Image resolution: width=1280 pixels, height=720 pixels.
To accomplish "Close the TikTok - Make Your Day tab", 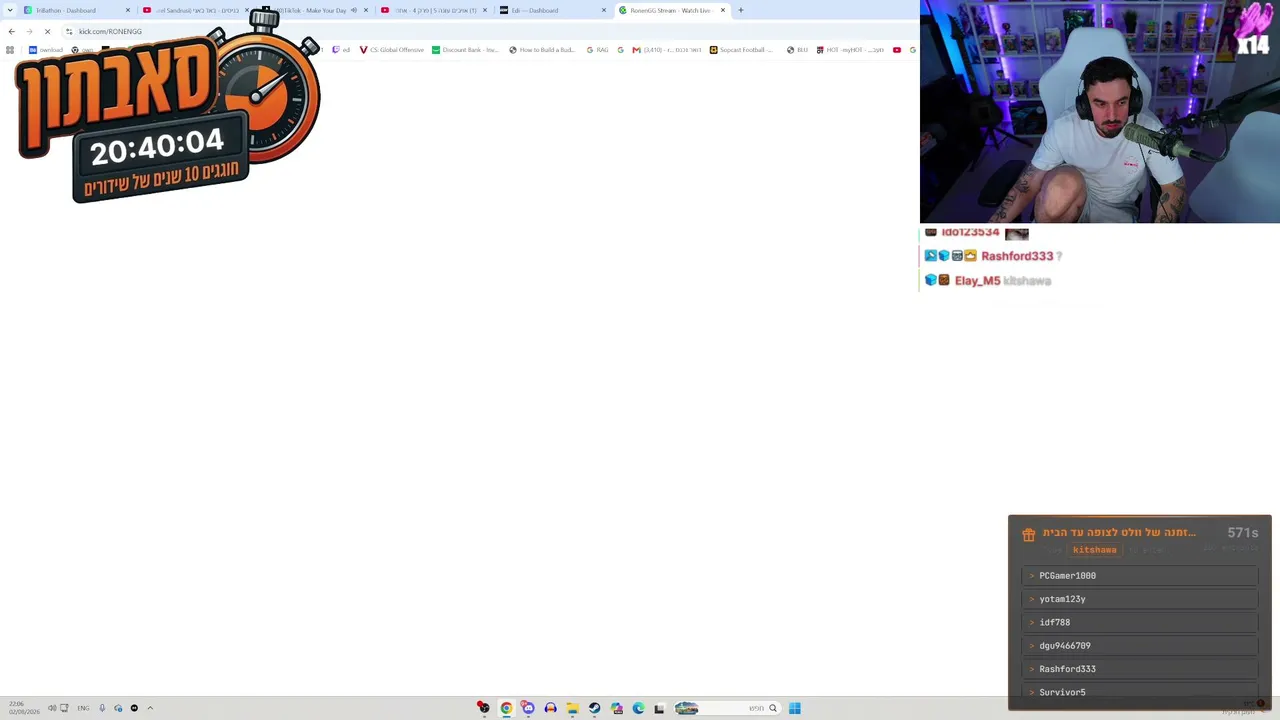I will pyautogui.click(x=366, y=10).
